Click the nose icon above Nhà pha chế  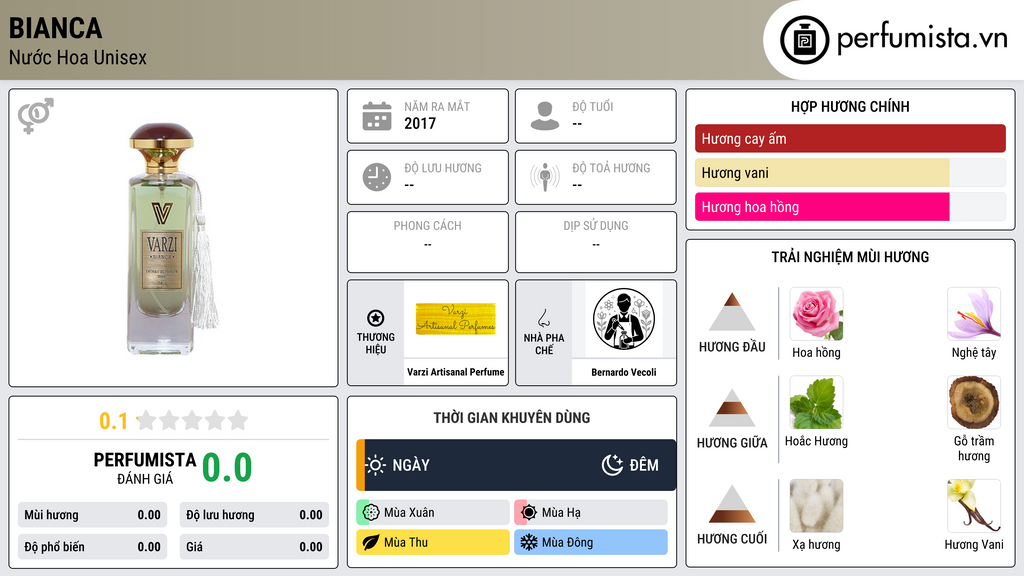[543, 318]
